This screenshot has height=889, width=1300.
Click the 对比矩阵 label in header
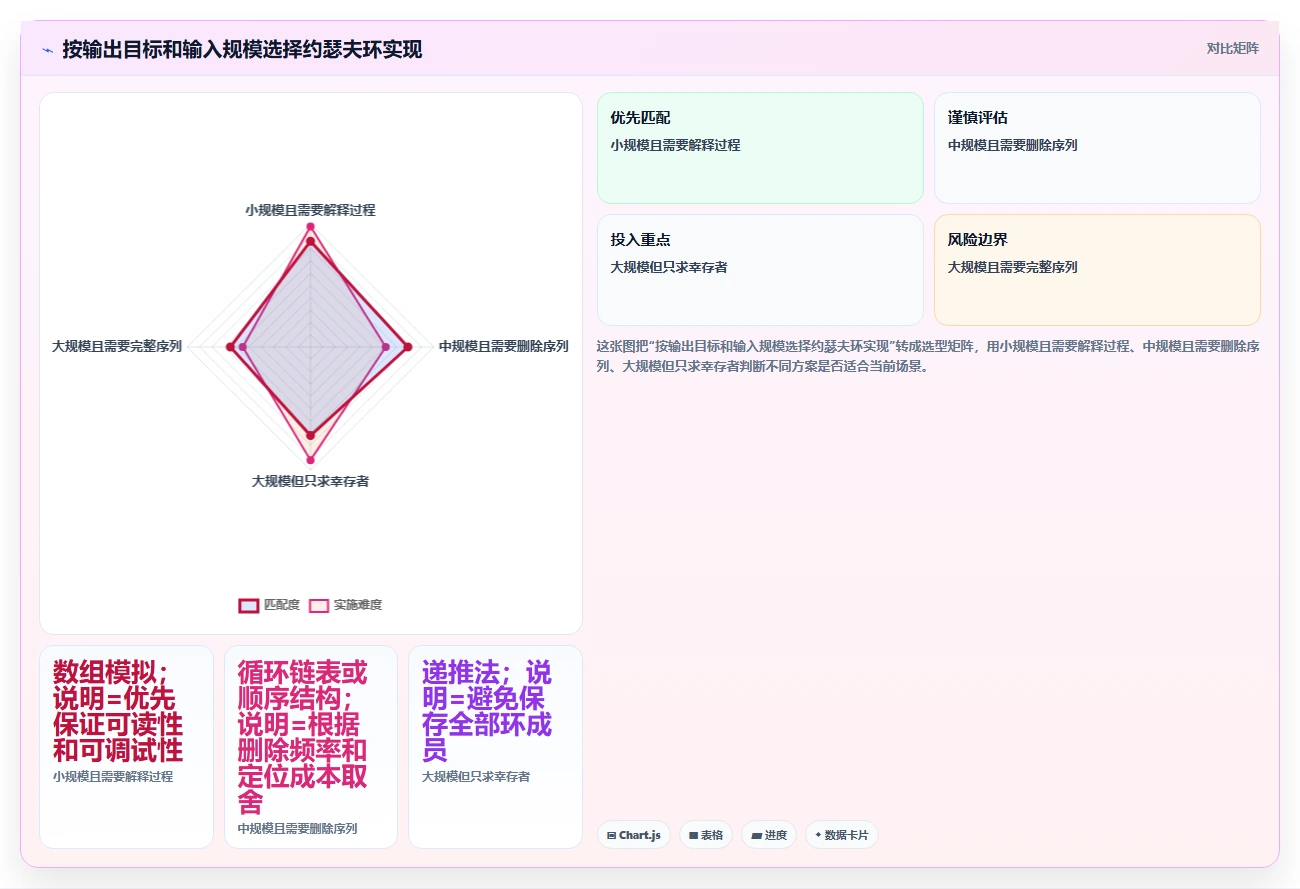pos(1233,48)
